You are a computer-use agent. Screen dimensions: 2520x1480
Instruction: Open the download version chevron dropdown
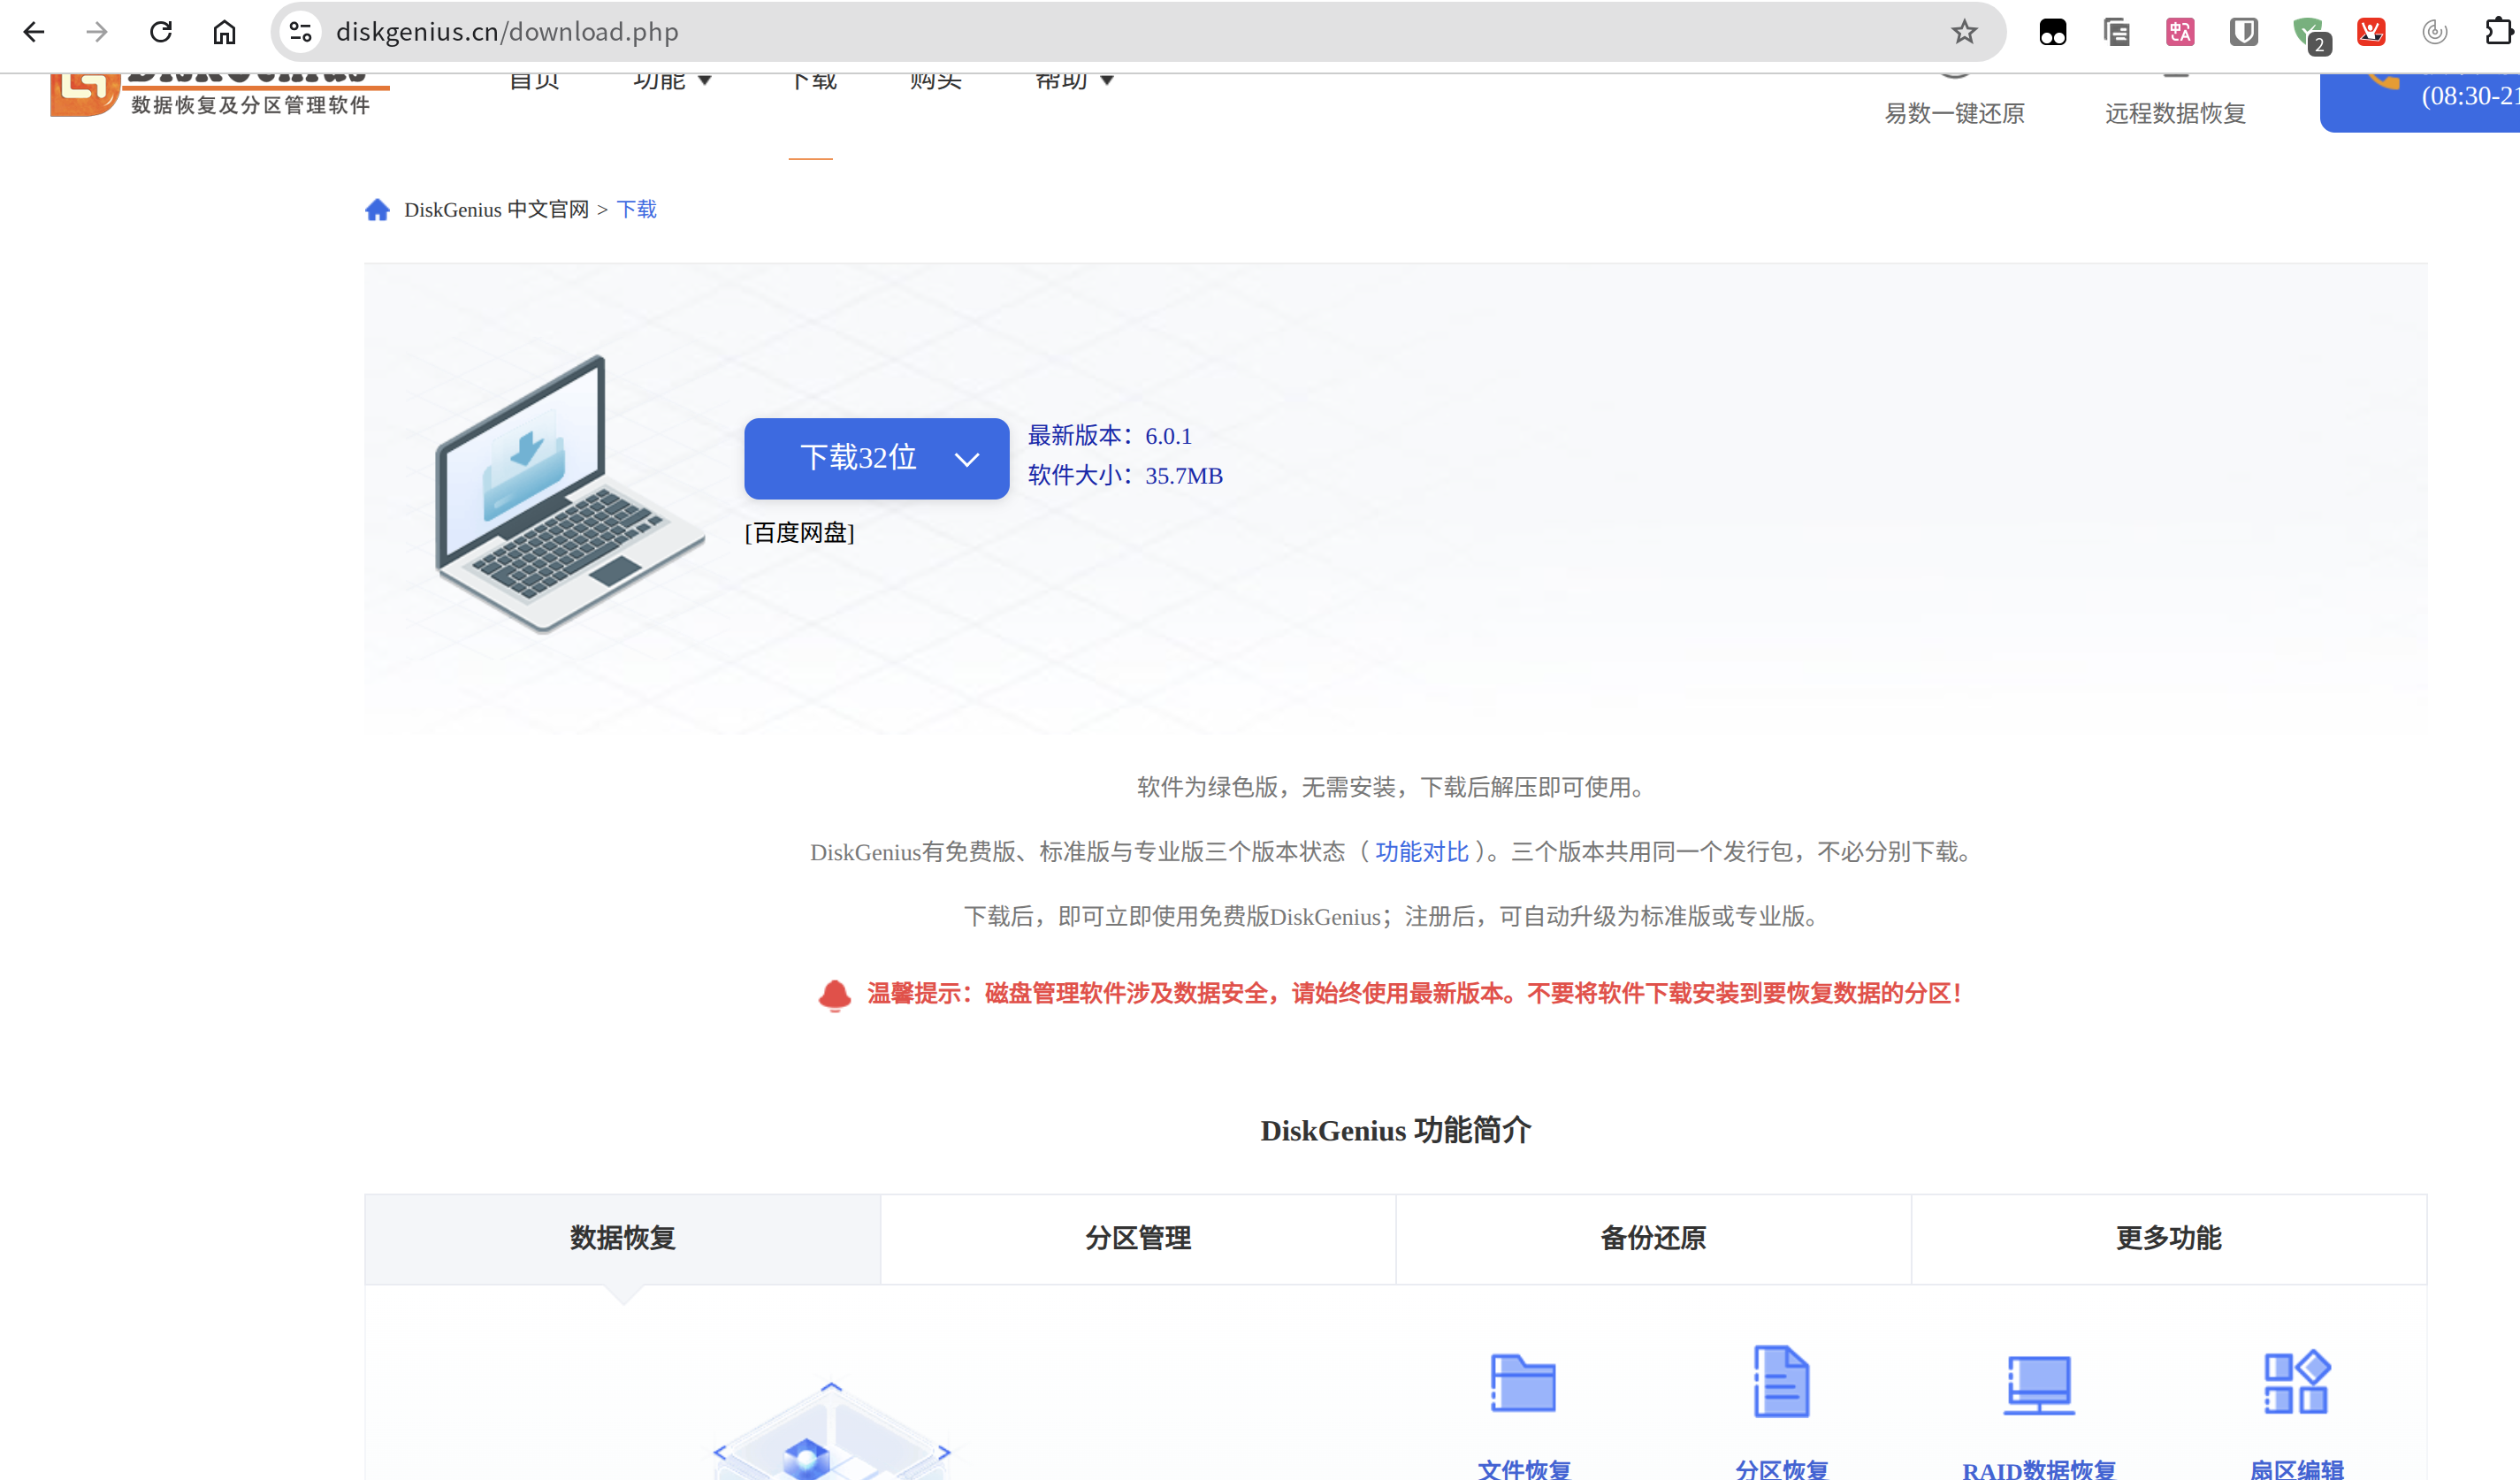pyautogui.click(x=966, y=459)
